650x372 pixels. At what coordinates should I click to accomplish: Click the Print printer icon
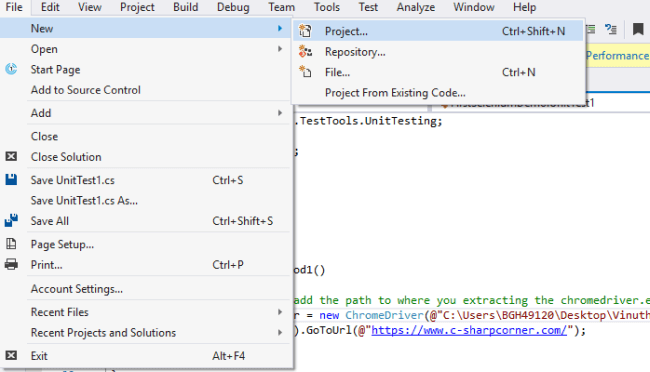coord(11,264)
